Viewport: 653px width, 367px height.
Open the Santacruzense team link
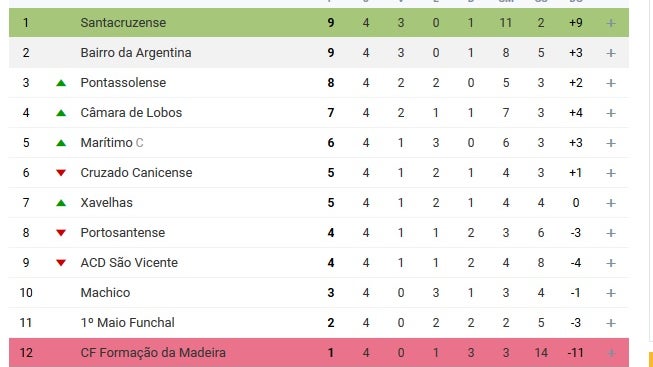[x=123, y=22]
